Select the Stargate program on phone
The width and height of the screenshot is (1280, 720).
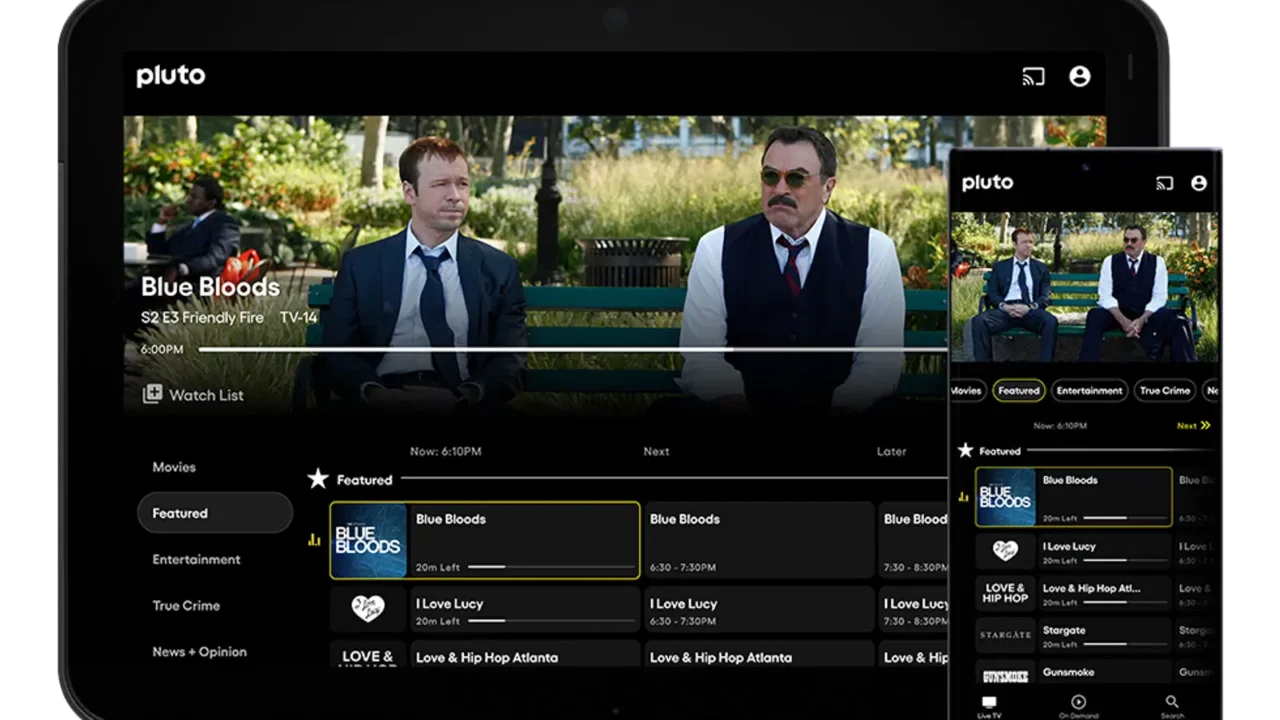pyautogui.click(x=1104, y=635)
